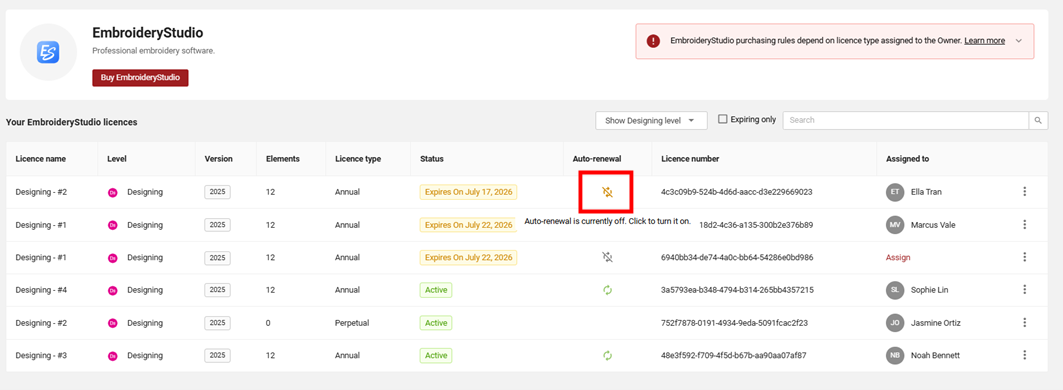Click the search magnifier icon
This screenshot has height=390, width=1063.
(x=1038, y=120)
